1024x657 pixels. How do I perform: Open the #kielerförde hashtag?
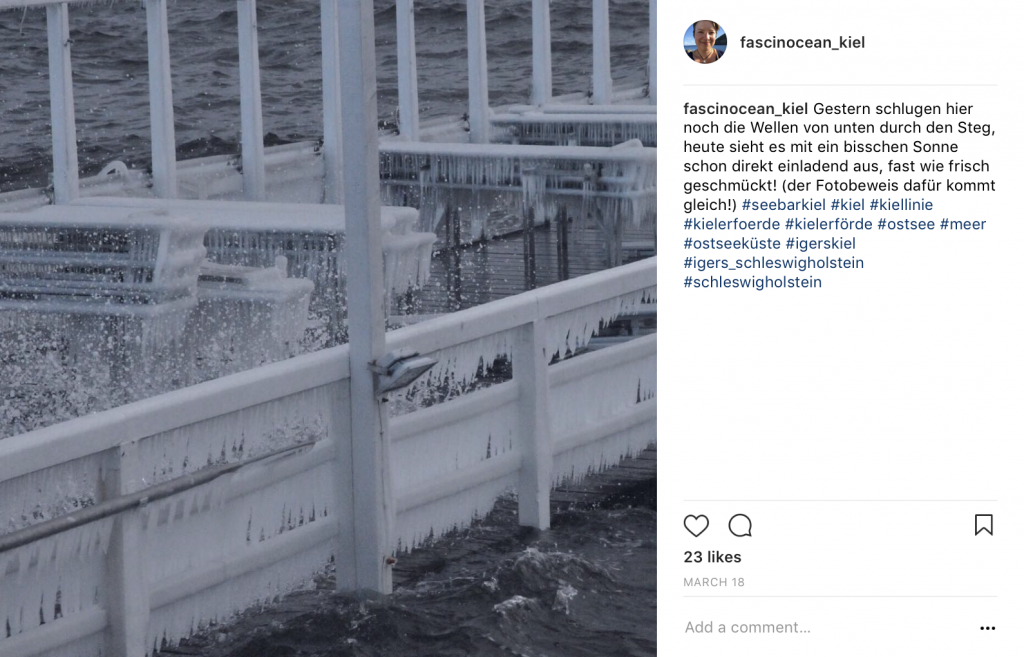point(828,224)
